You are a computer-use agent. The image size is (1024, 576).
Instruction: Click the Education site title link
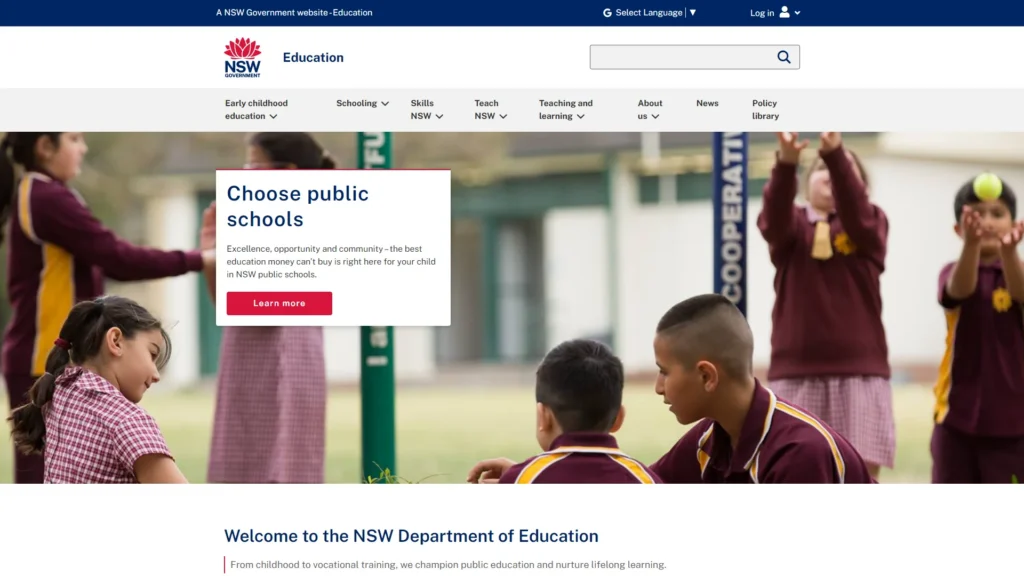click(313, 57)
